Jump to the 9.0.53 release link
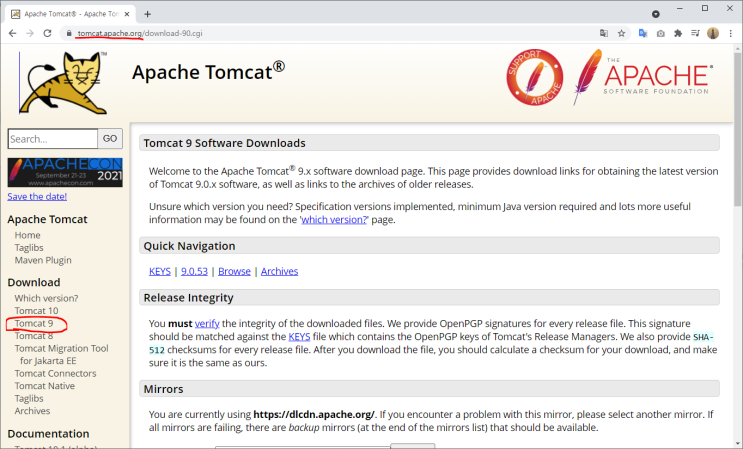Screen dimensions: 743x449 (x=194, y=271)
